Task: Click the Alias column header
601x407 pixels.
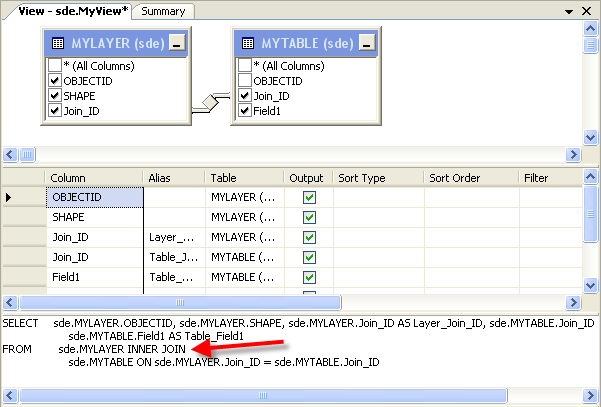Action: (174, 178)
